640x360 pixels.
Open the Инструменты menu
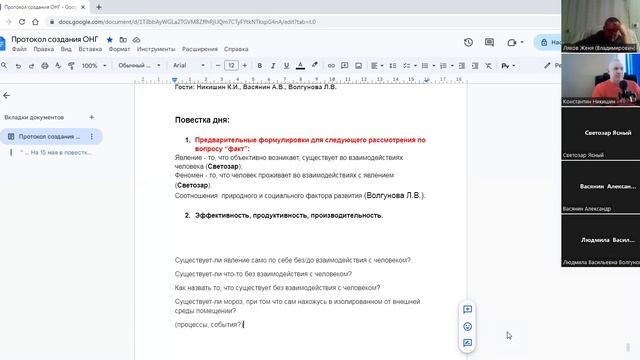(156, 49)
